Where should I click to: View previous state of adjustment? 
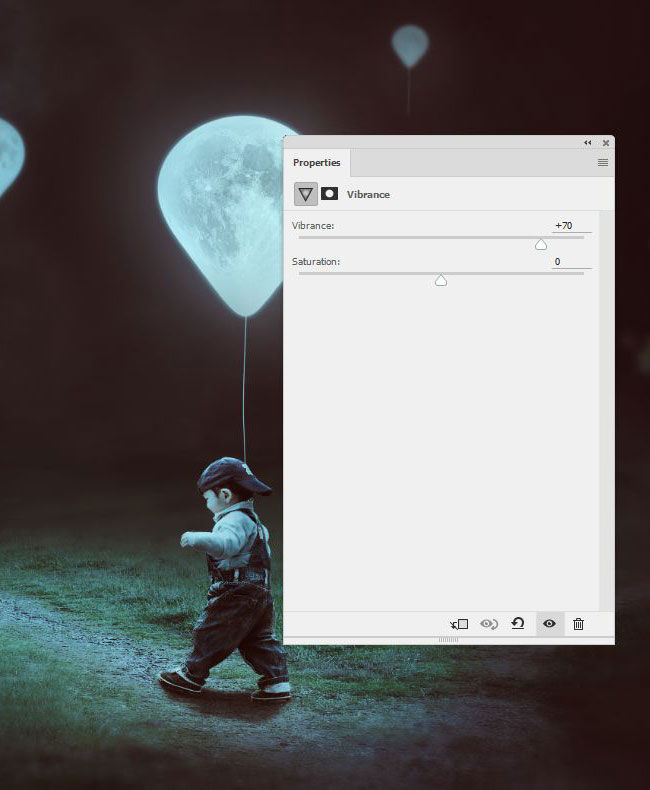[489, 624]
